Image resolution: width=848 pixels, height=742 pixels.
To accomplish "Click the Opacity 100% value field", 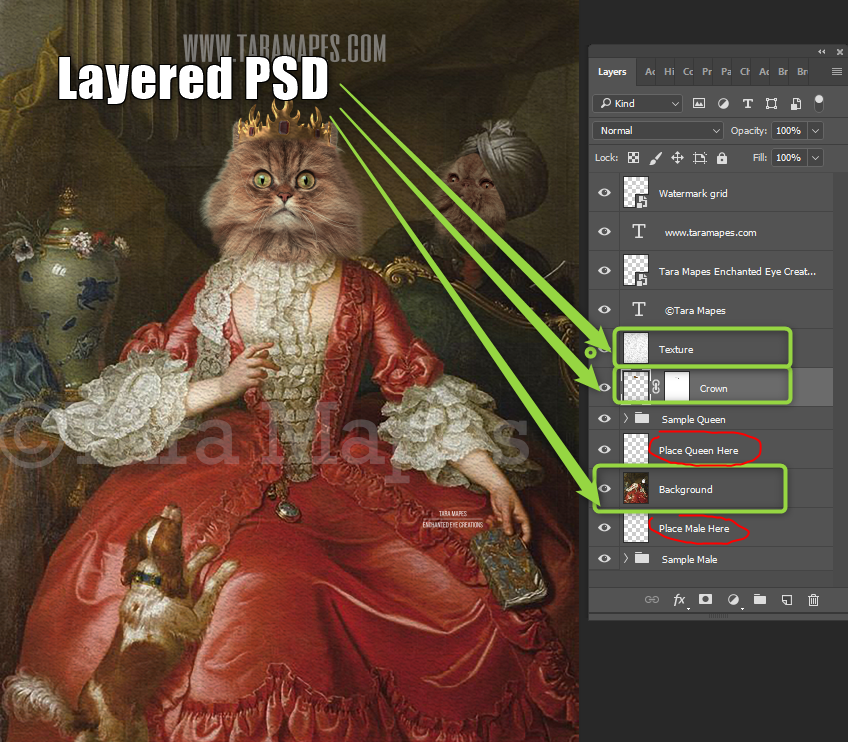I will click(789, 130).
